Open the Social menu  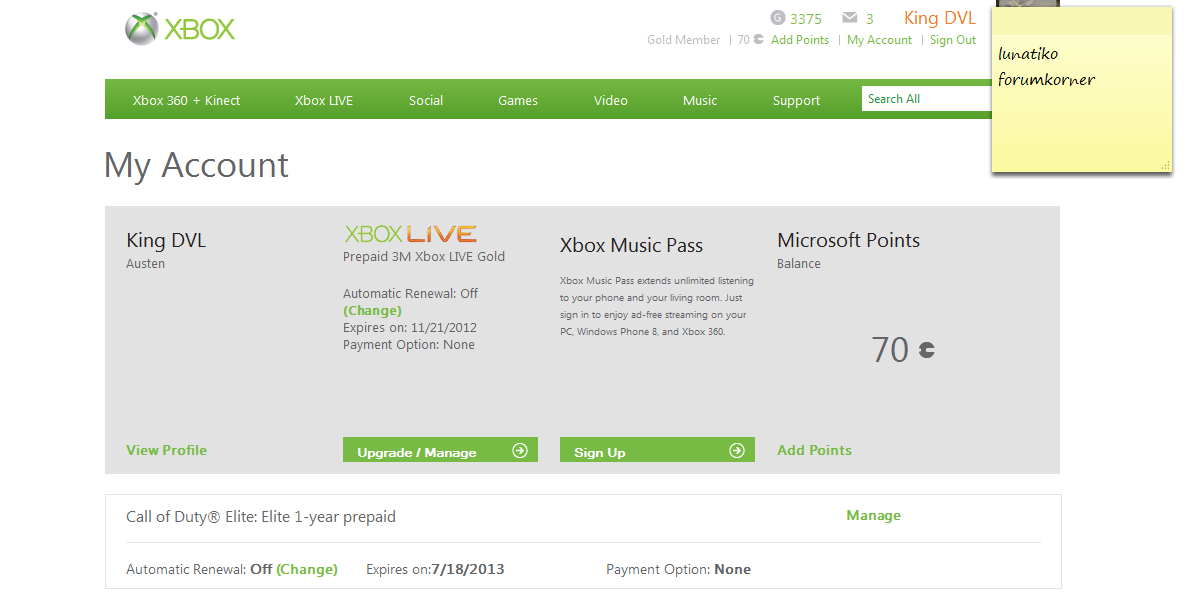point(426,100)
